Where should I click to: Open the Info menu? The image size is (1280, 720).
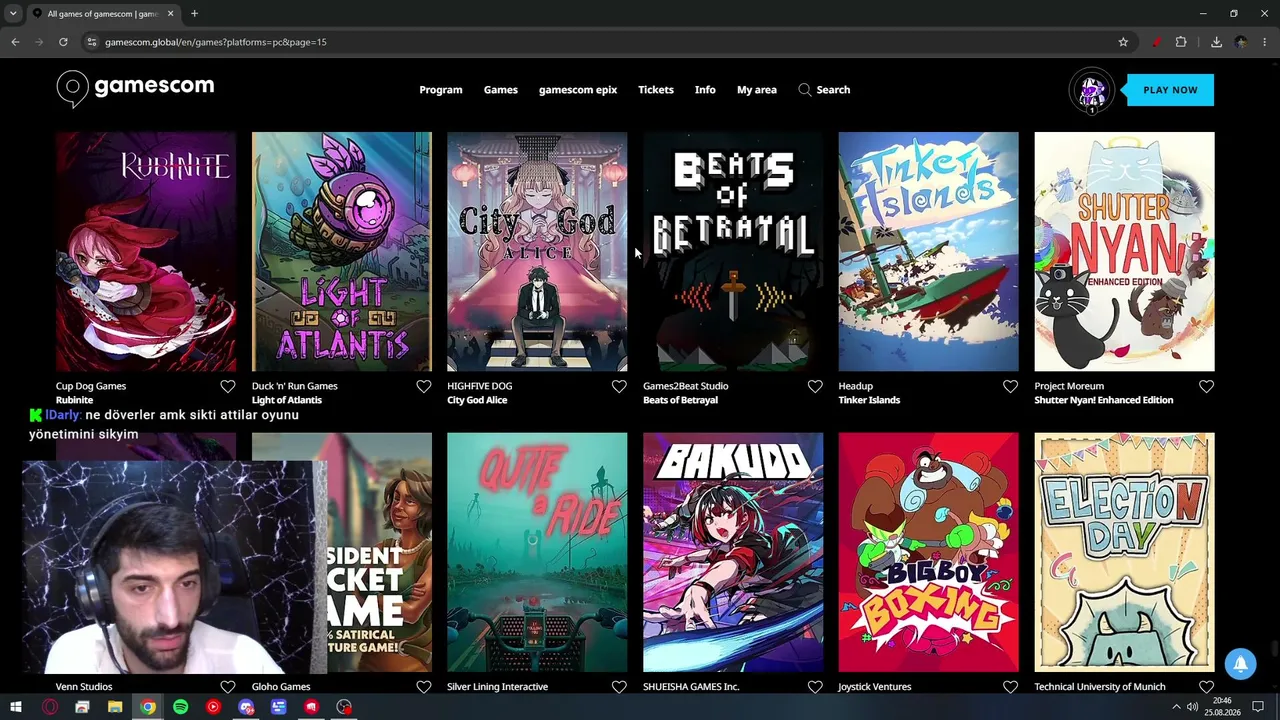(705, 90)
